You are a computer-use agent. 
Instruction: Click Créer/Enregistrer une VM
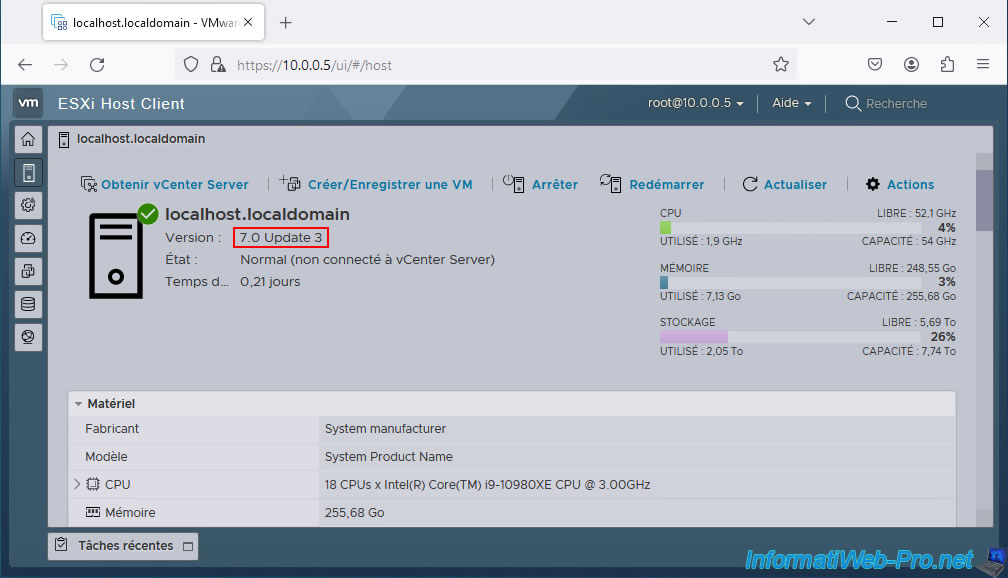point(377,184)
